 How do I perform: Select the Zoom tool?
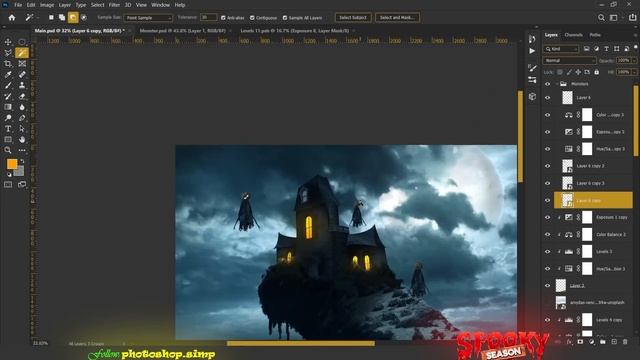(8, 150)
